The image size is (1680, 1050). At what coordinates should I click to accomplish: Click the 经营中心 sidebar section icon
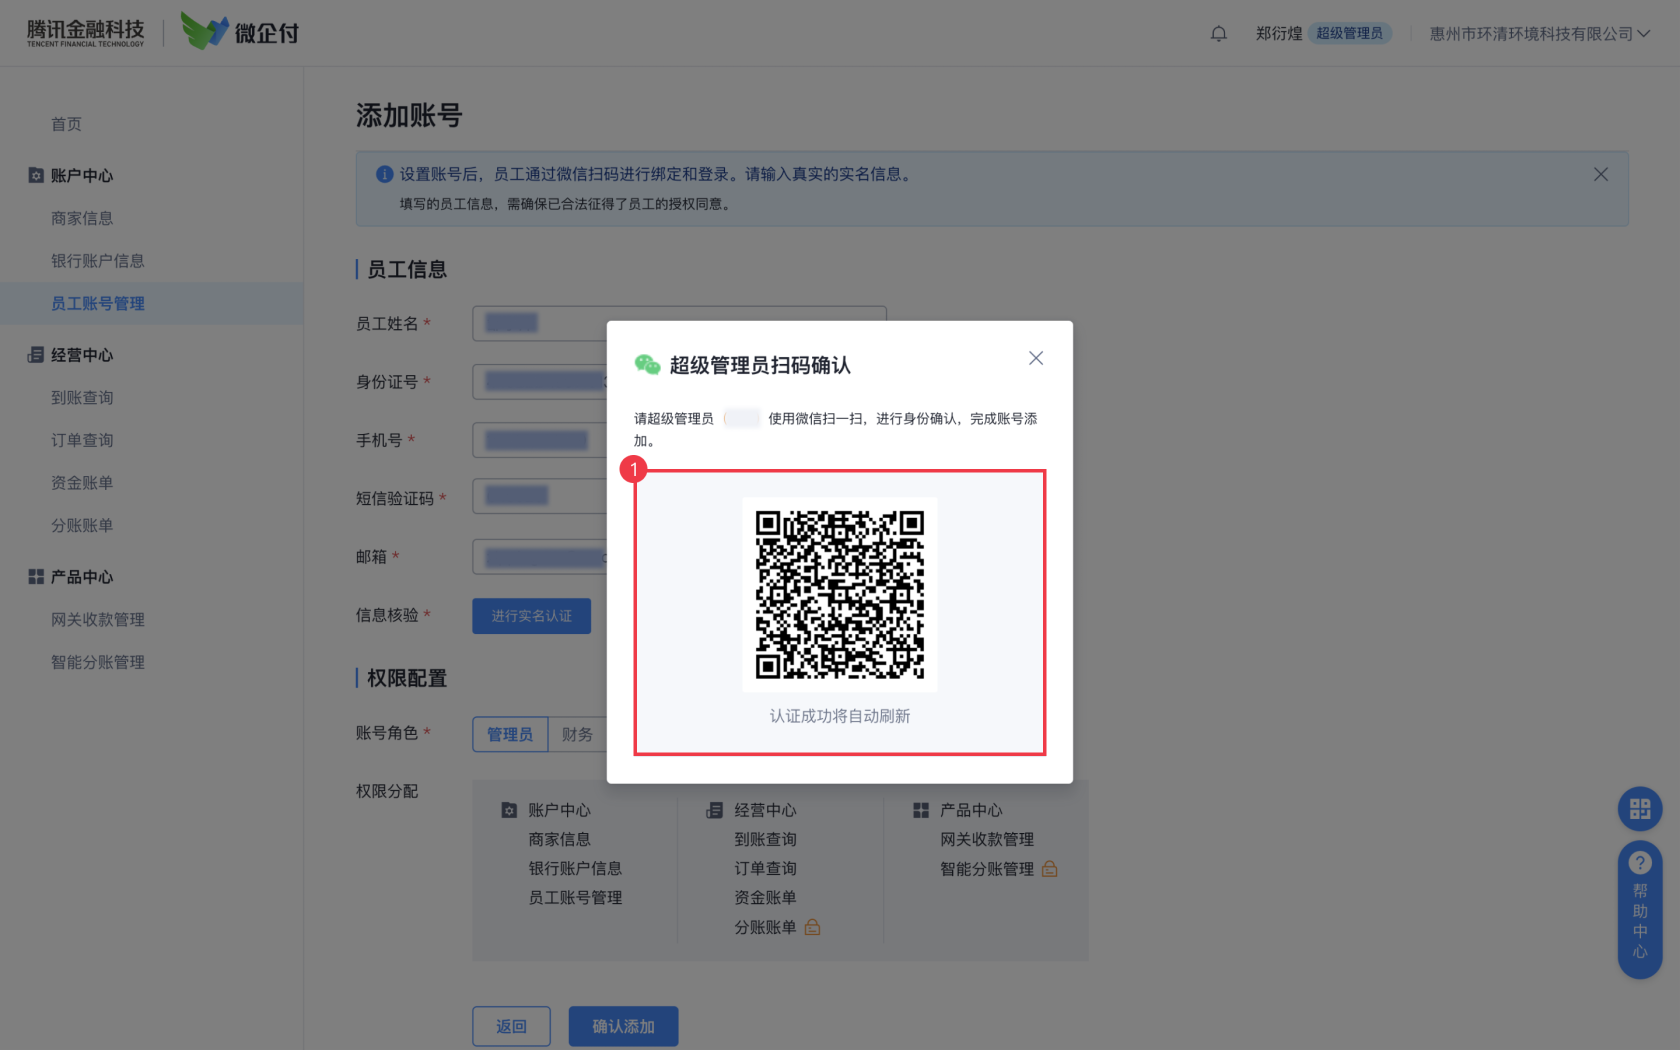(x=36, y=355)
